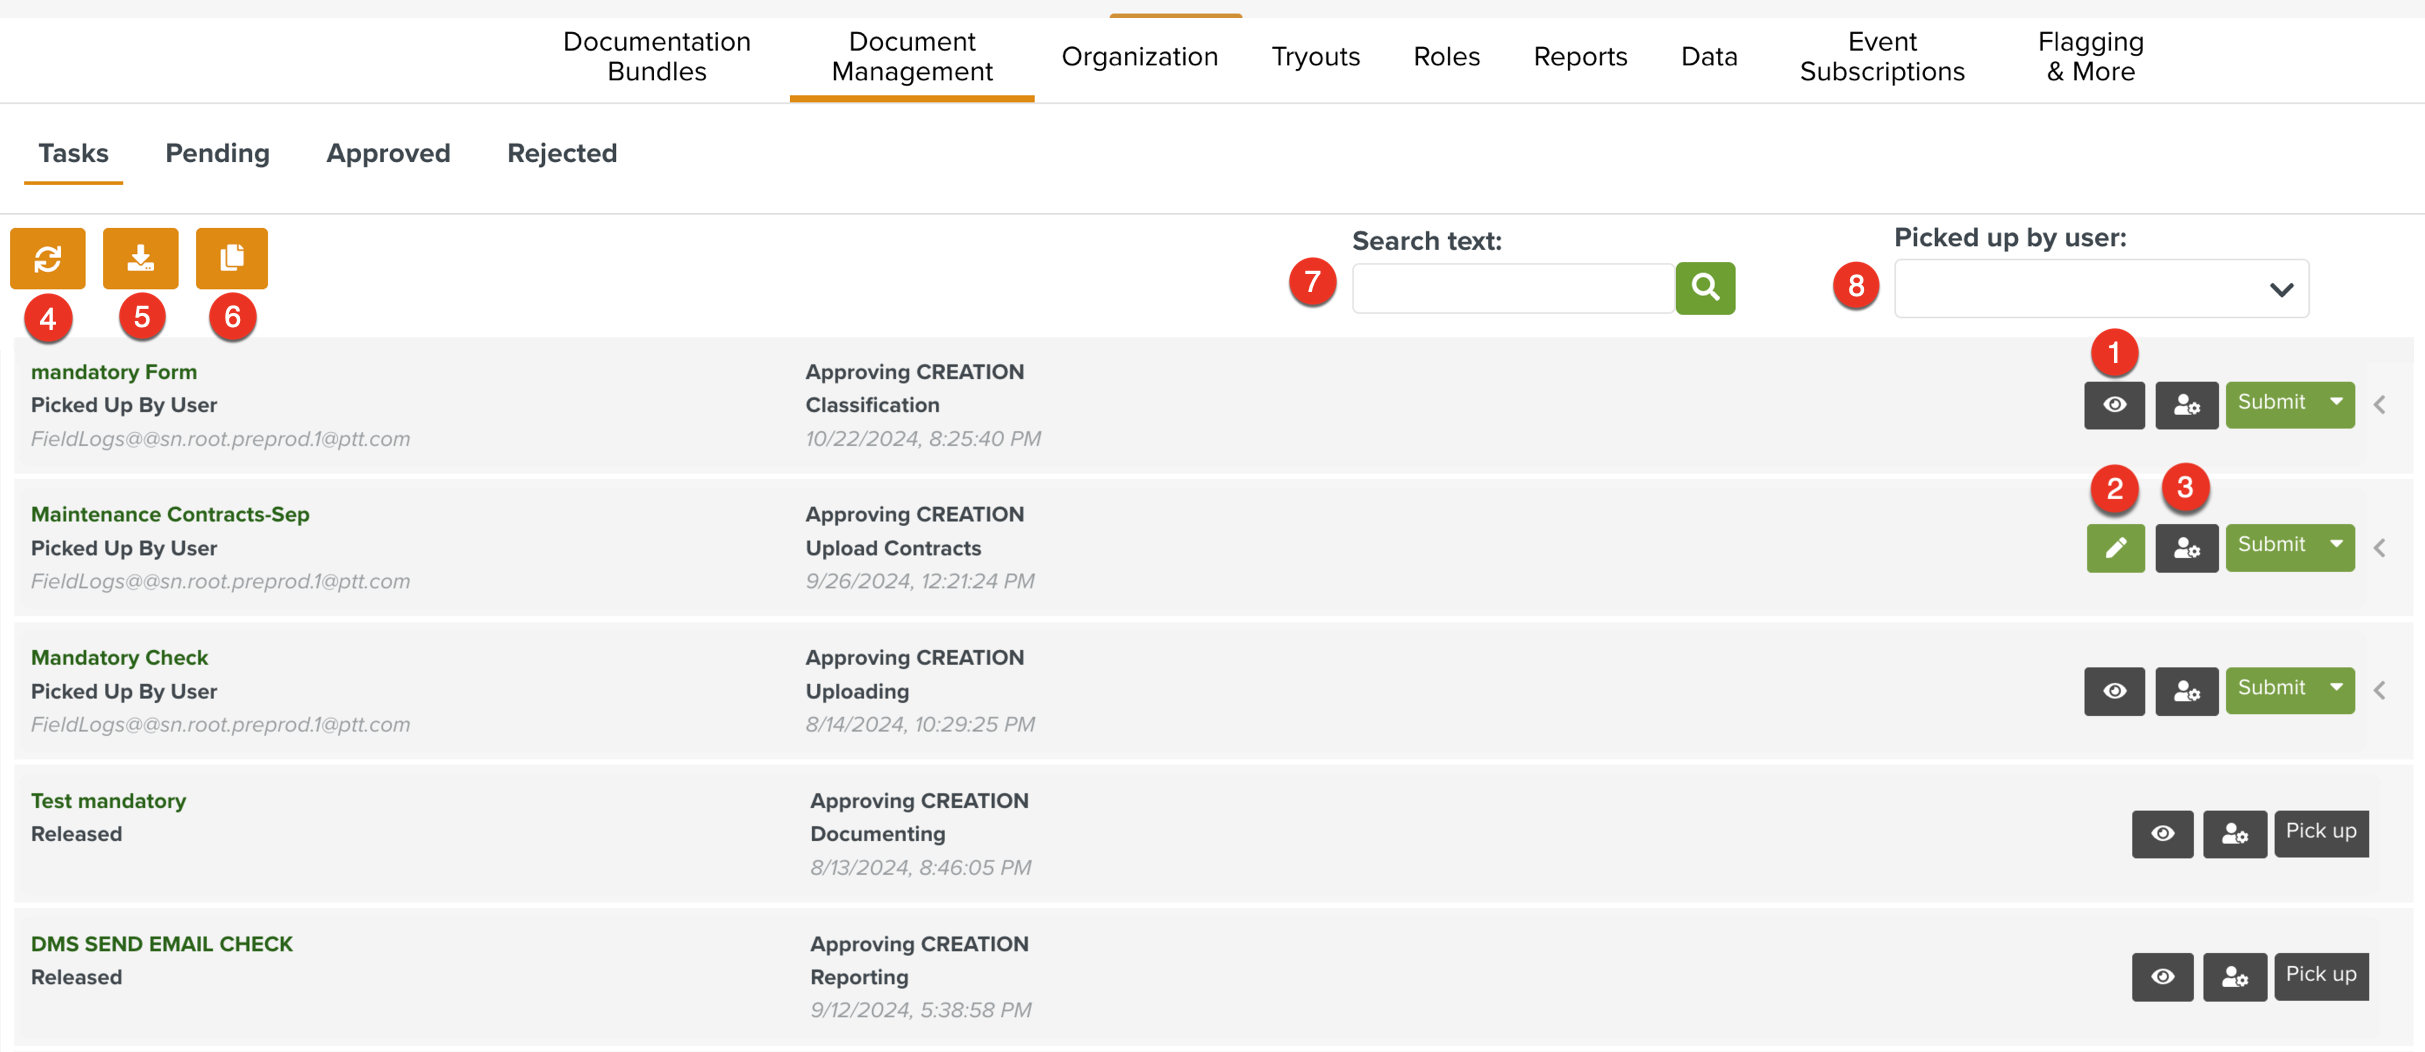Viewport: 2425px width, 1052px height.
Task: Expand the Submit dropdown arrow for mandatory Form
Action: 2336,403
